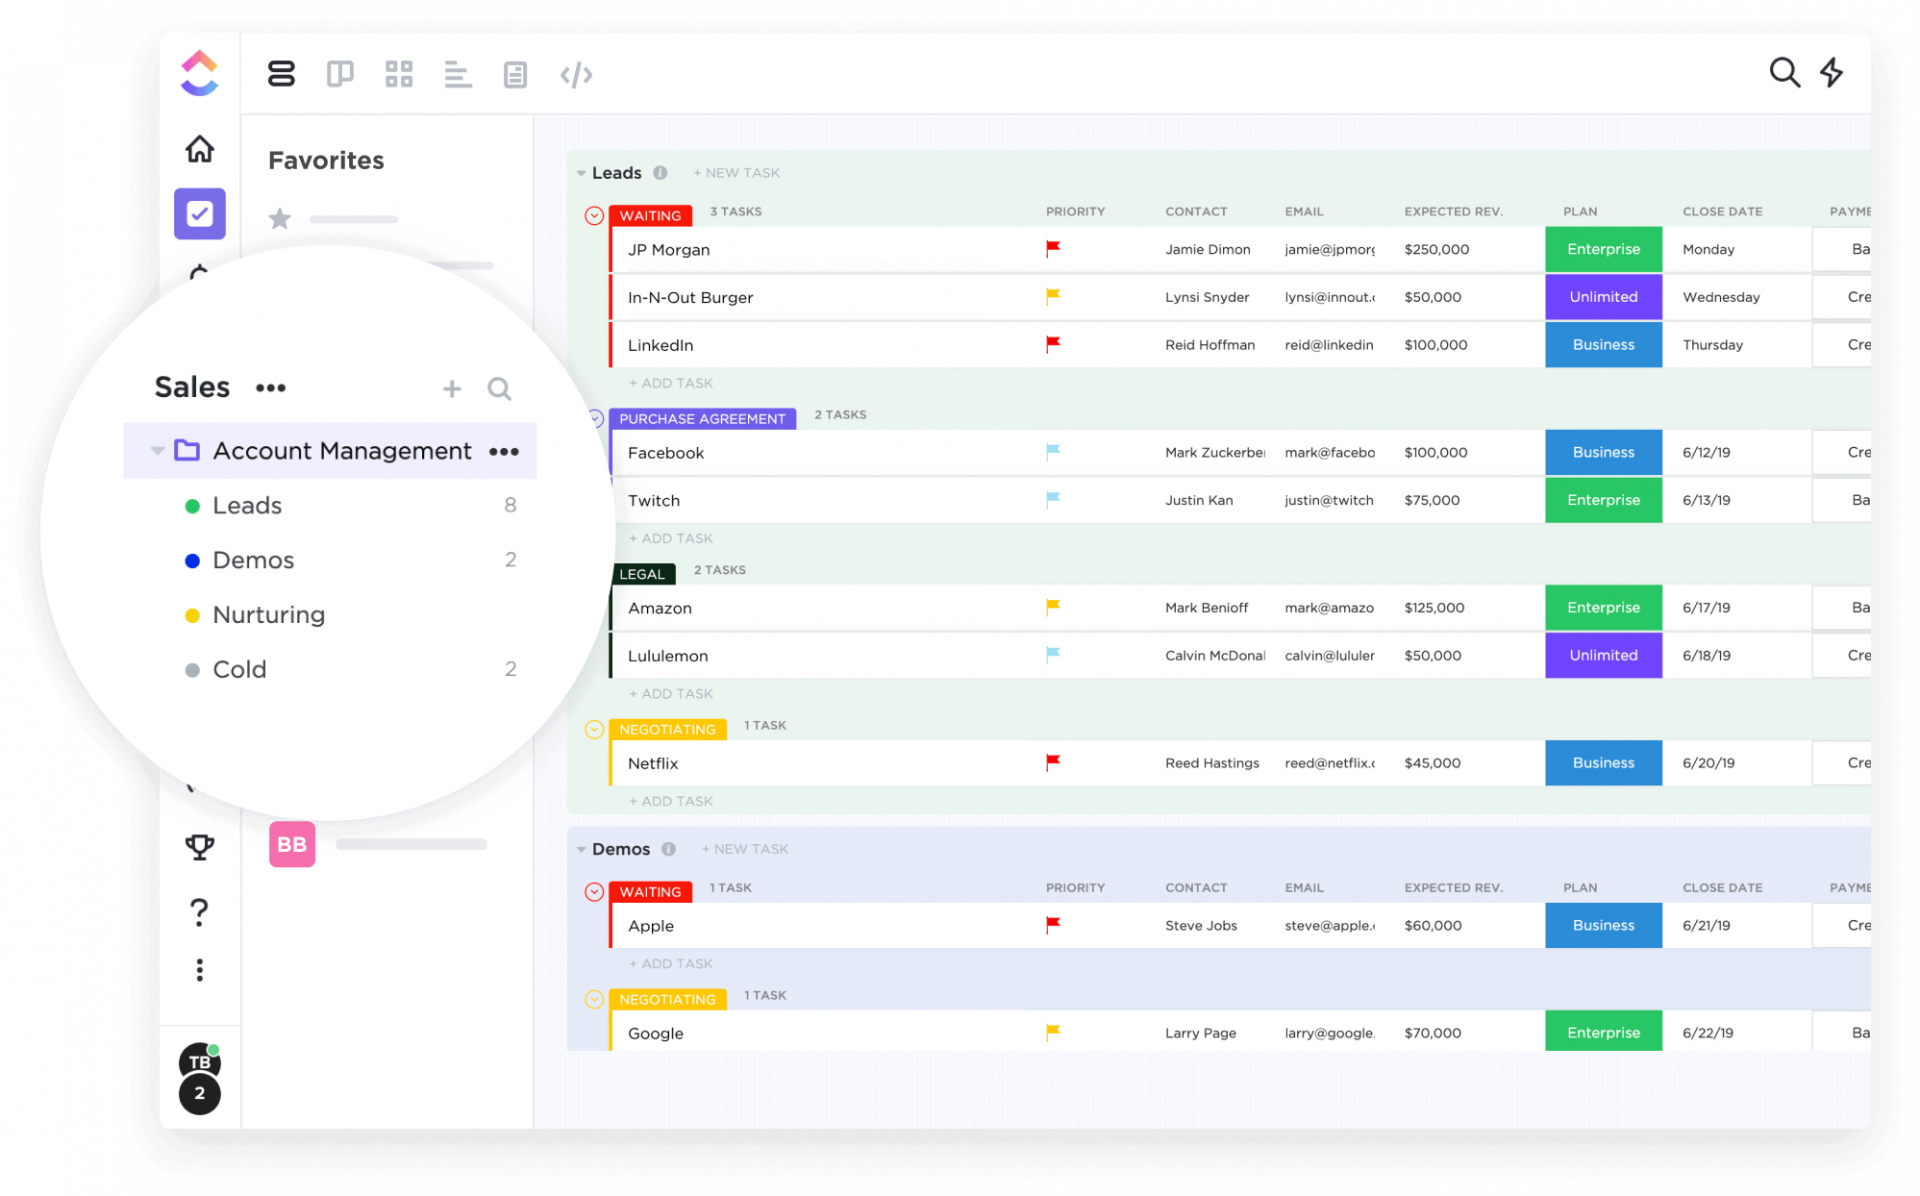Go to Home in the sidebar

[x=199, y=149]
